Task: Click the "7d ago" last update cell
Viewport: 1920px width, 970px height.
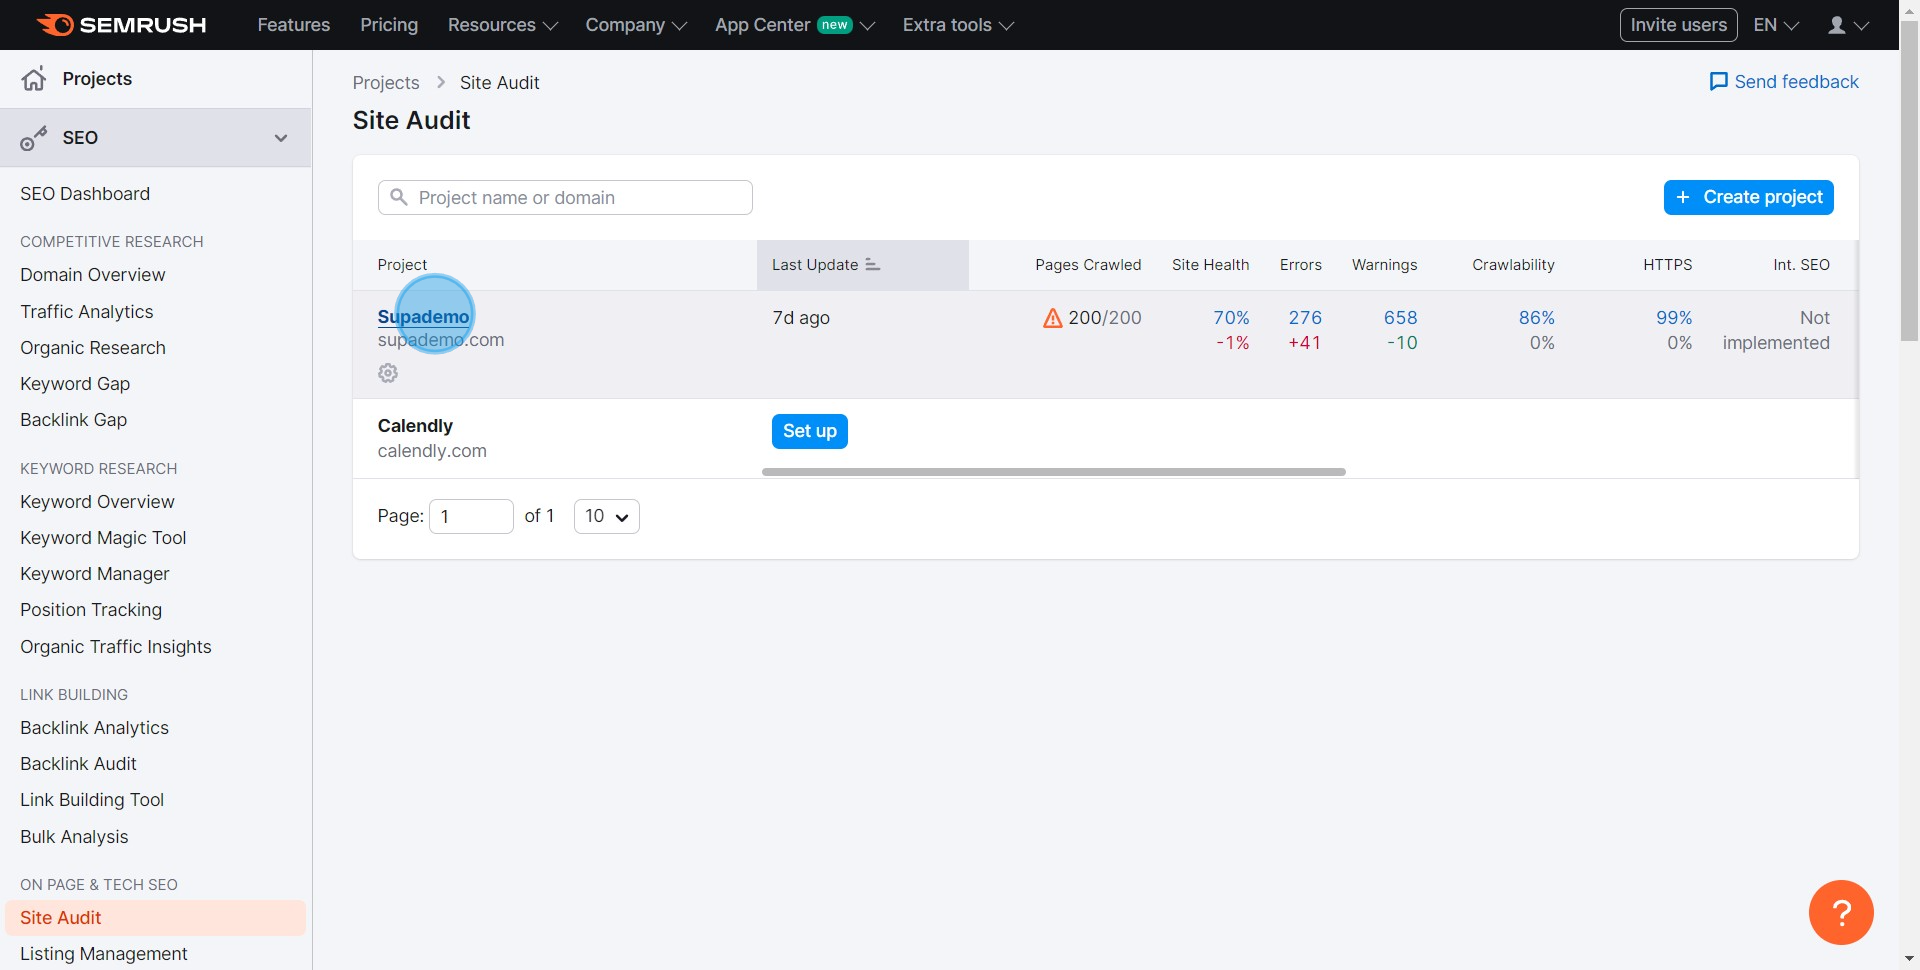Action: coord(801,318)
